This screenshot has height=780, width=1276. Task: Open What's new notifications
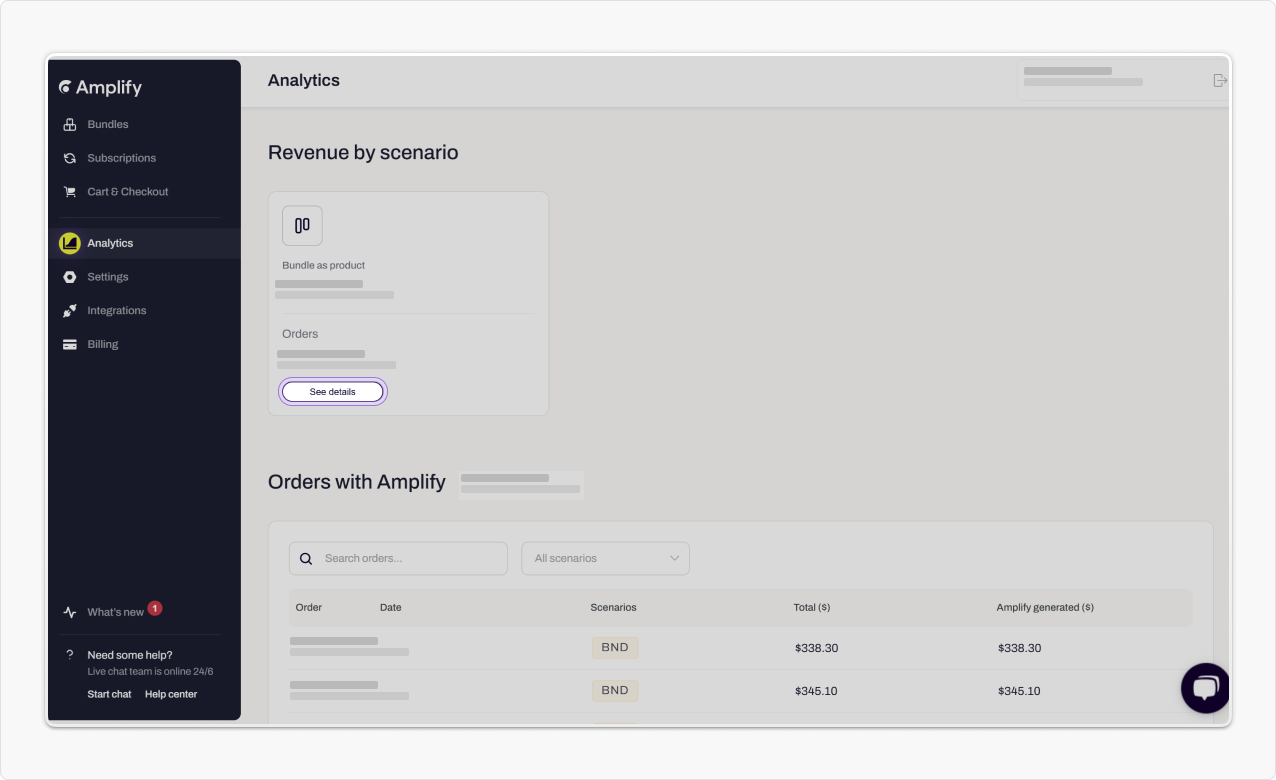point(115,612)
